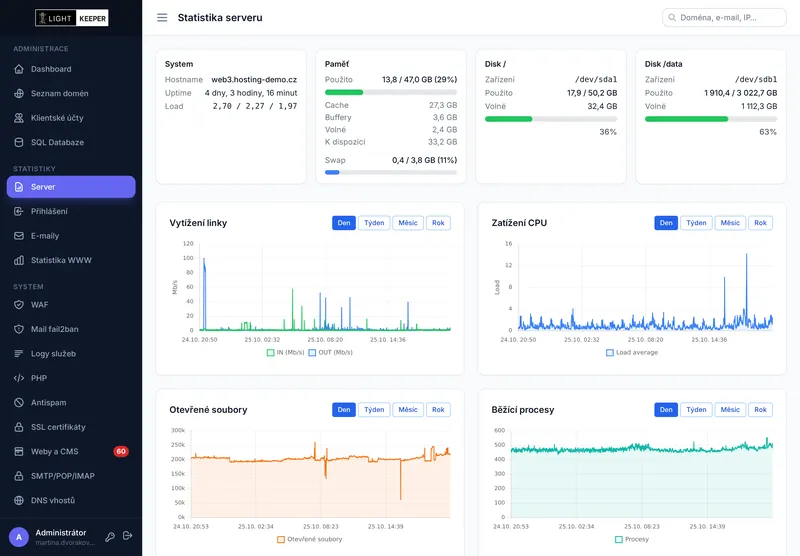
Task: Focus the Doména, e-mail, IP search field
Action: [724, 17]
